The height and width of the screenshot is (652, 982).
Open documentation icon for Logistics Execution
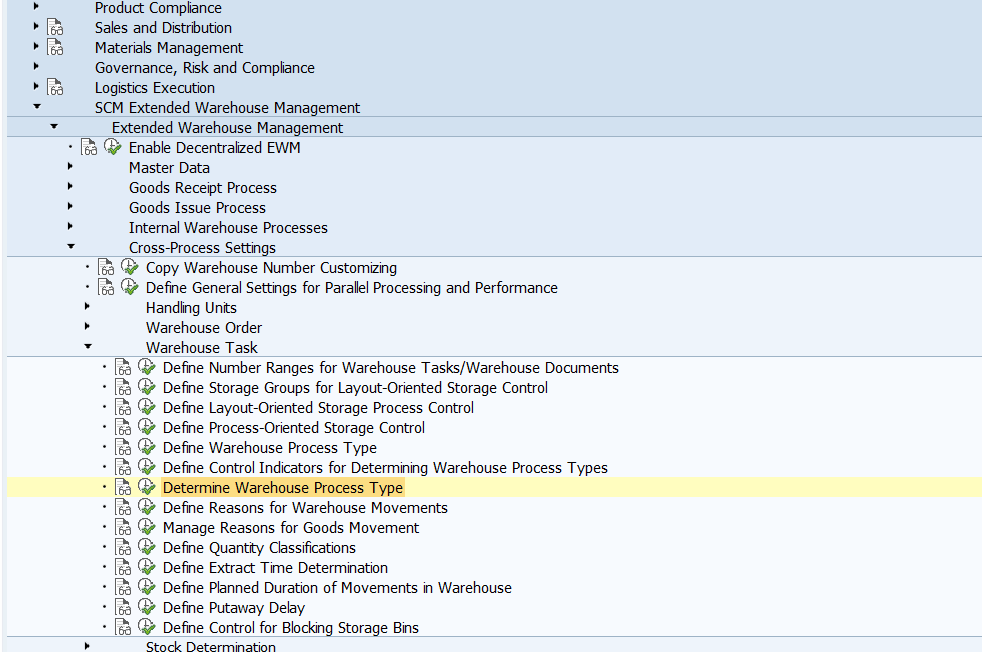(55, 88)
